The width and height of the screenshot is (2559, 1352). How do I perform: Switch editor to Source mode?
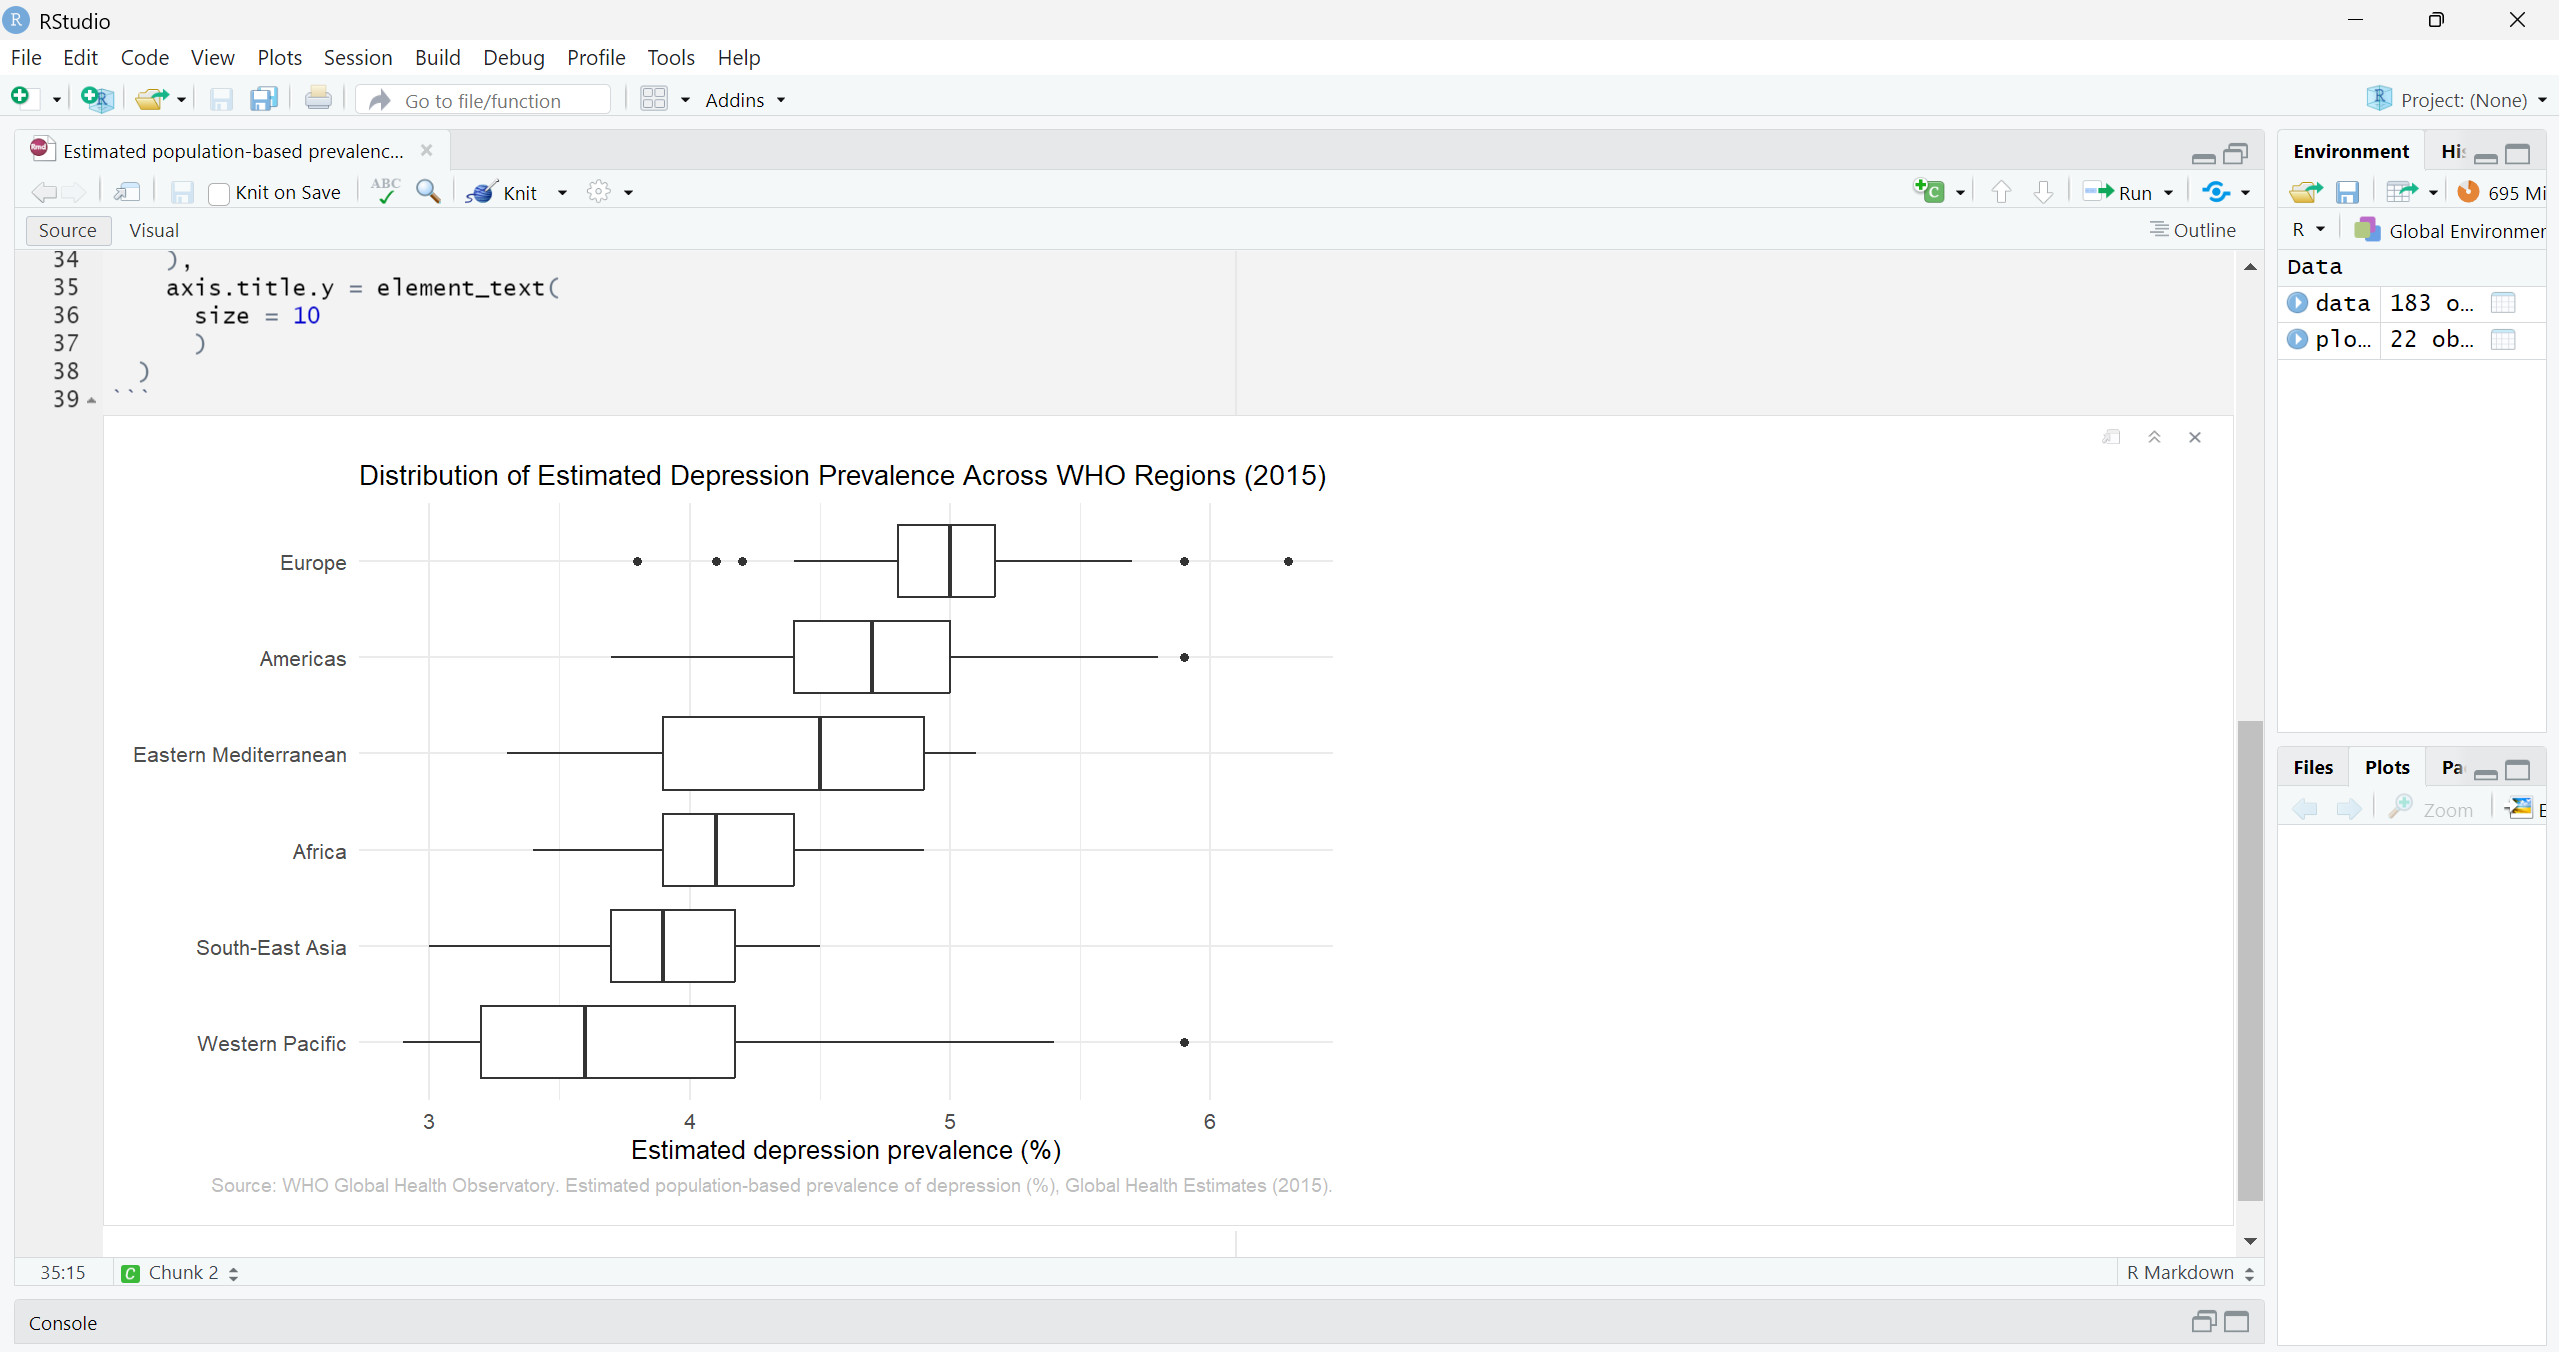(x=68, y=230)
